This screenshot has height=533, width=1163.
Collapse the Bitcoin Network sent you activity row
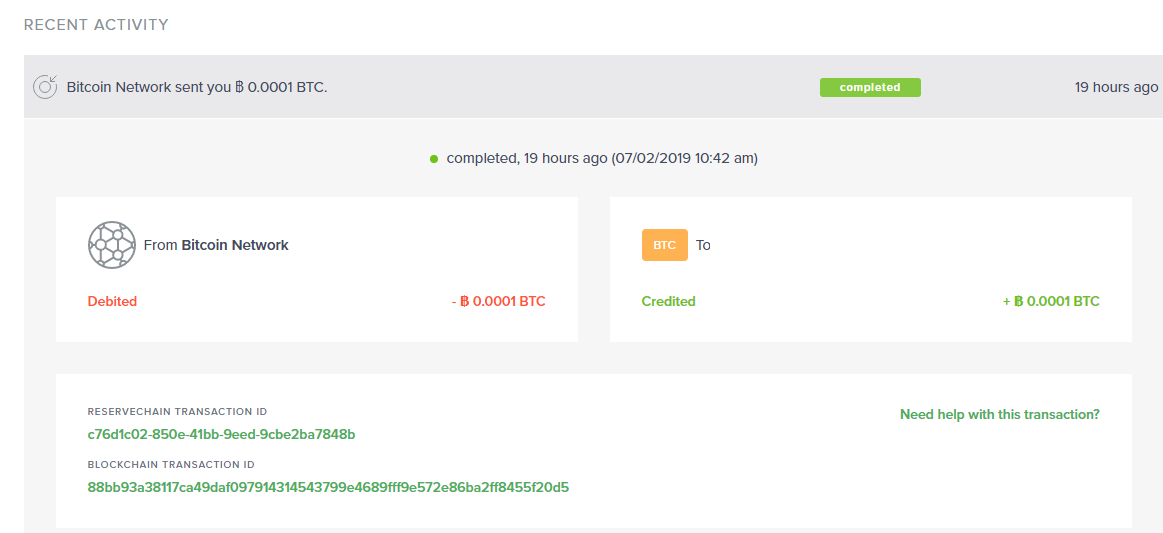point(593,87)
